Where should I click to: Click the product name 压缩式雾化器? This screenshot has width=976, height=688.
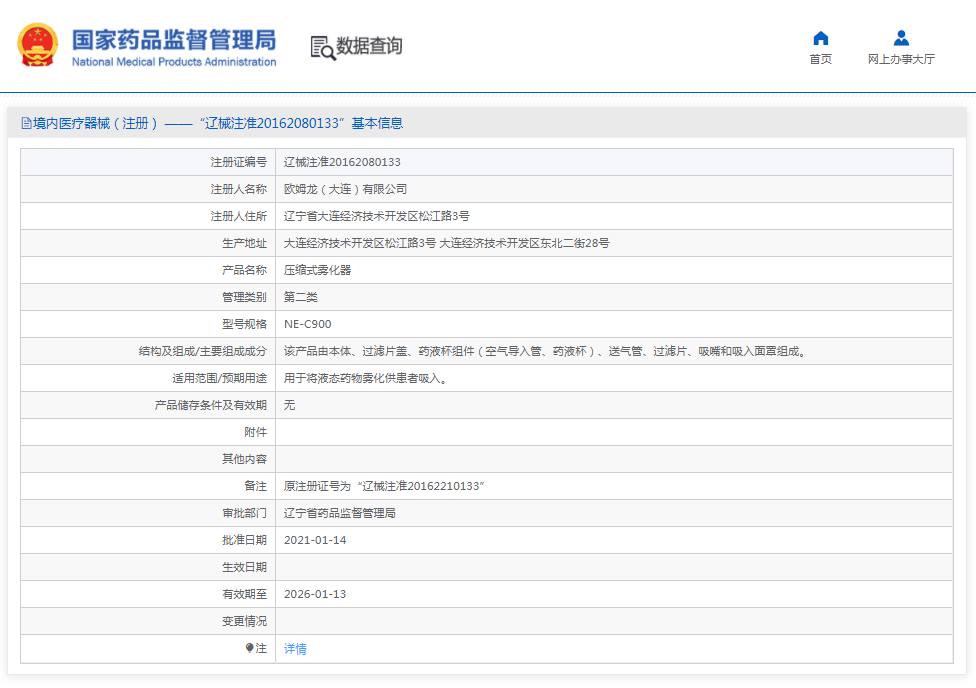pyautogui.click(x=317, y=270)
